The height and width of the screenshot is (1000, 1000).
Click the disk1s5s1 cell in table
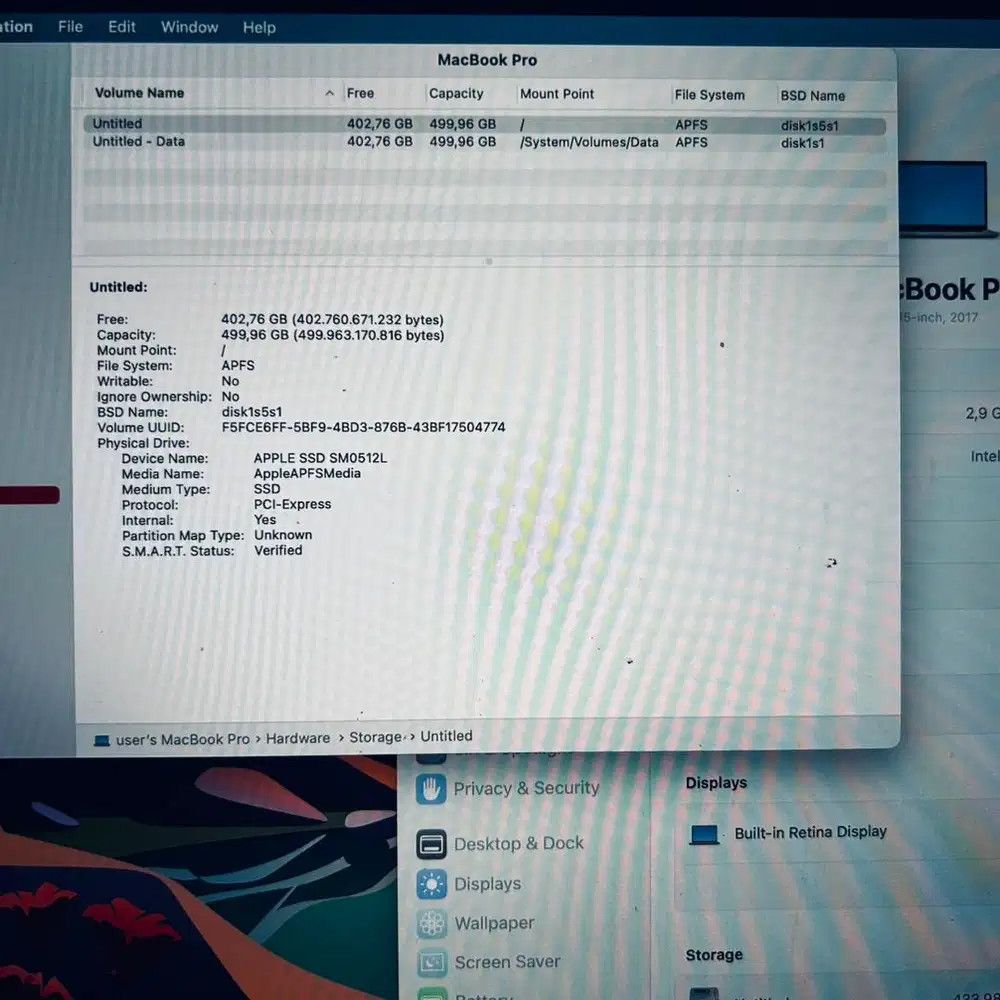coord(809,126)
